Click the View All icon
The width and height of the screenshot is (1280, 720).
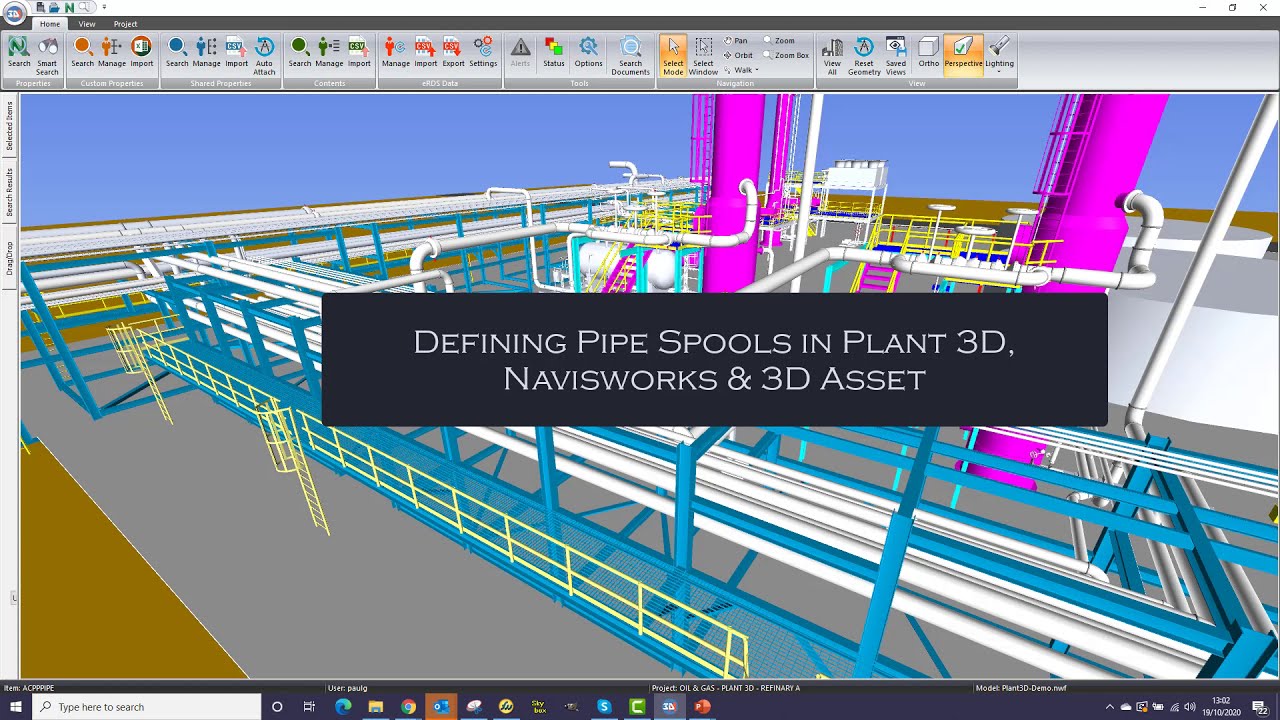point(832,56)
